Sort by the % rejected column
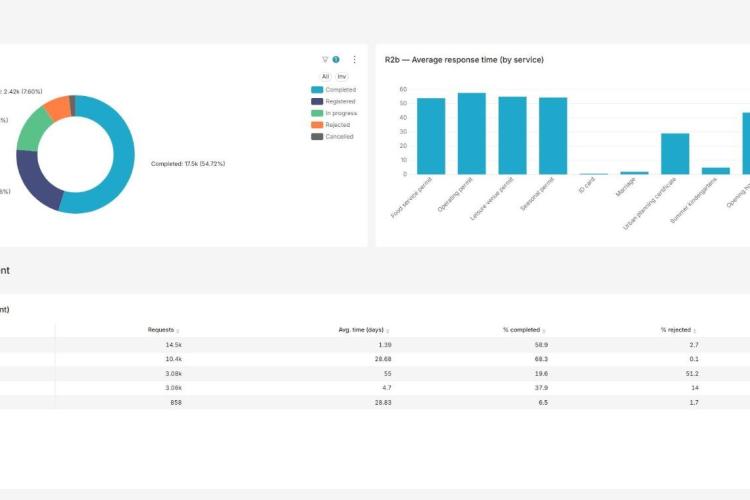750x500 pixels. tap(678, 330)
